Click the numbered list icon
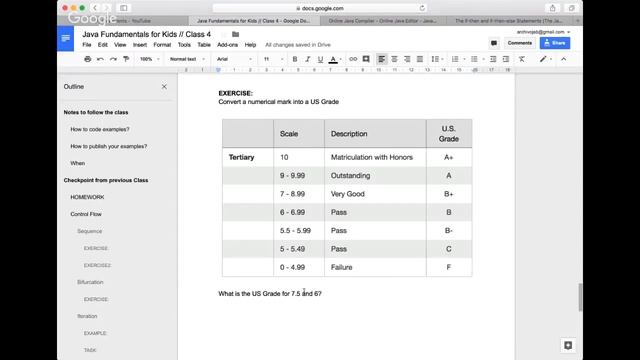Viewport: 640px width, 360px height. click(455, 59)
